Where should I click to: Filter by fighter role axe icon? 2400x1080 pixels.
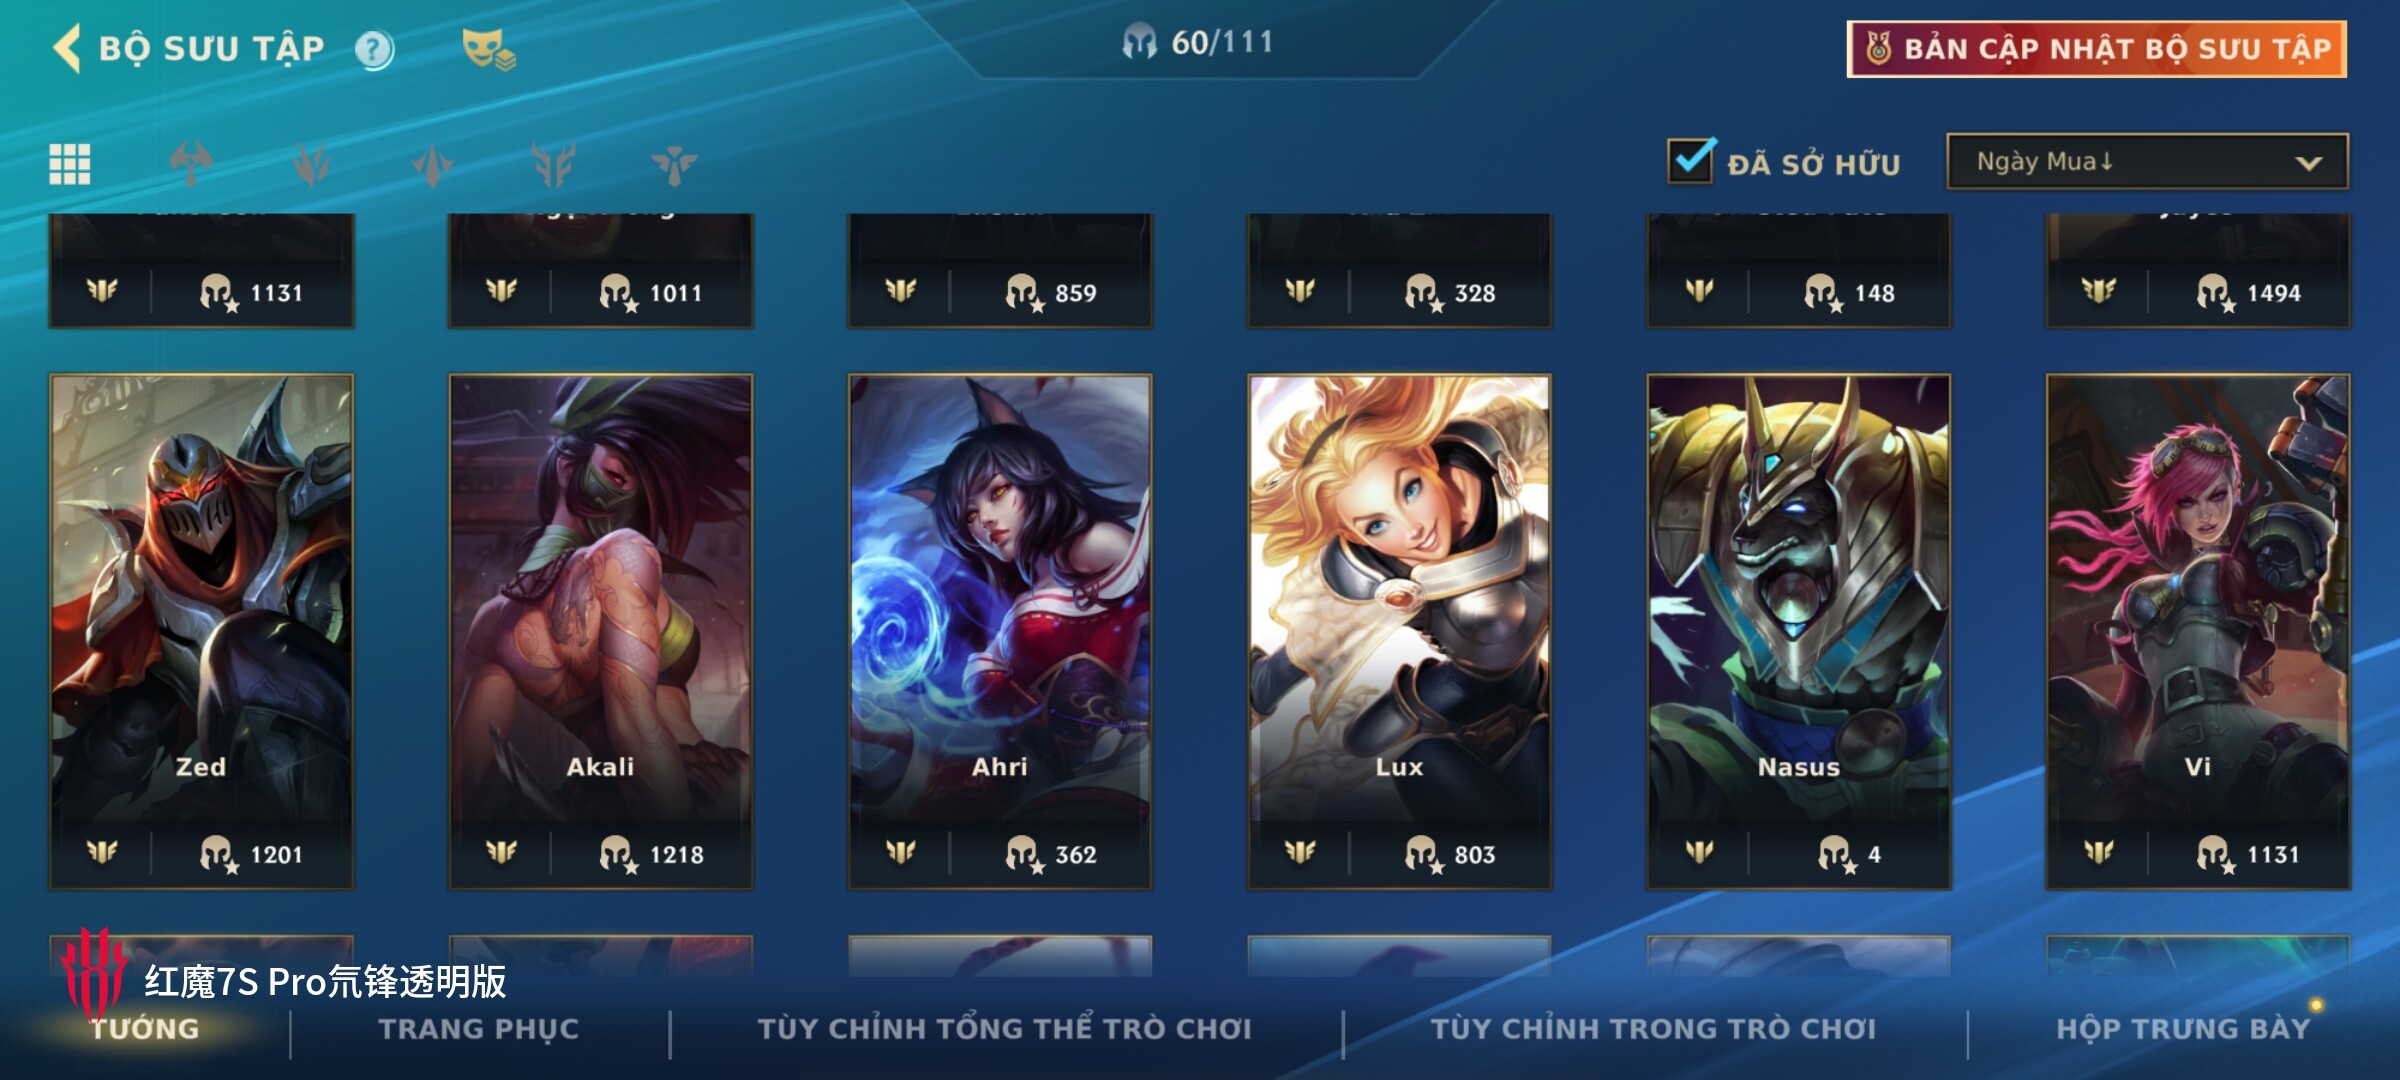(191, 164)
